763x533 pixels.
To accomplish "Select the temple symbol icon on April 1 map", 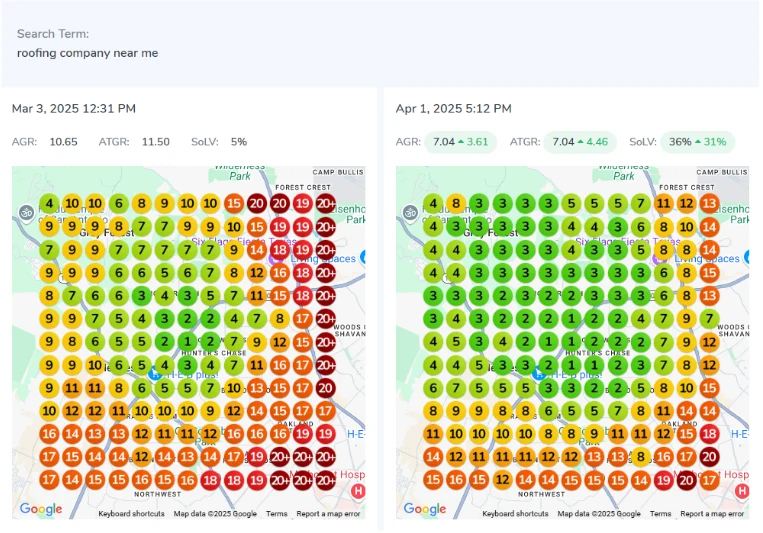I will pyautogui.click(x=410, y=212).
